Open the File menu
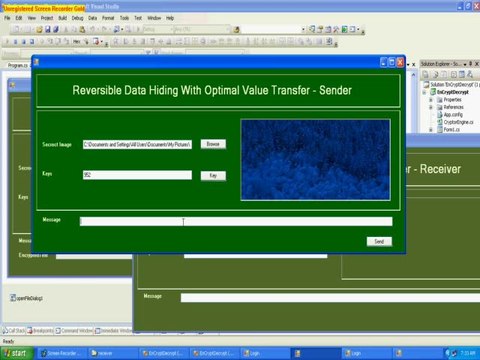The height and width of the screenshot is (360, 480). (7, 18)
